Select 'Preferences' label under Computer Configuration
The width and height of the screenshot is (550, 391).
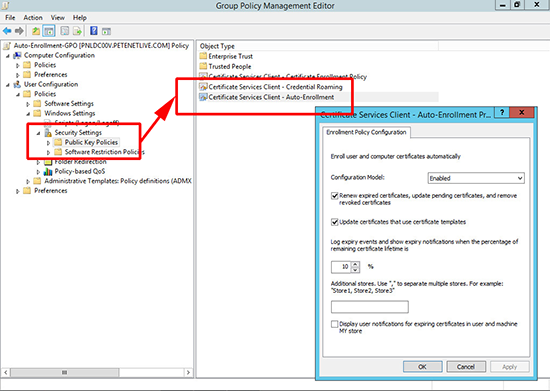(51, 75)
